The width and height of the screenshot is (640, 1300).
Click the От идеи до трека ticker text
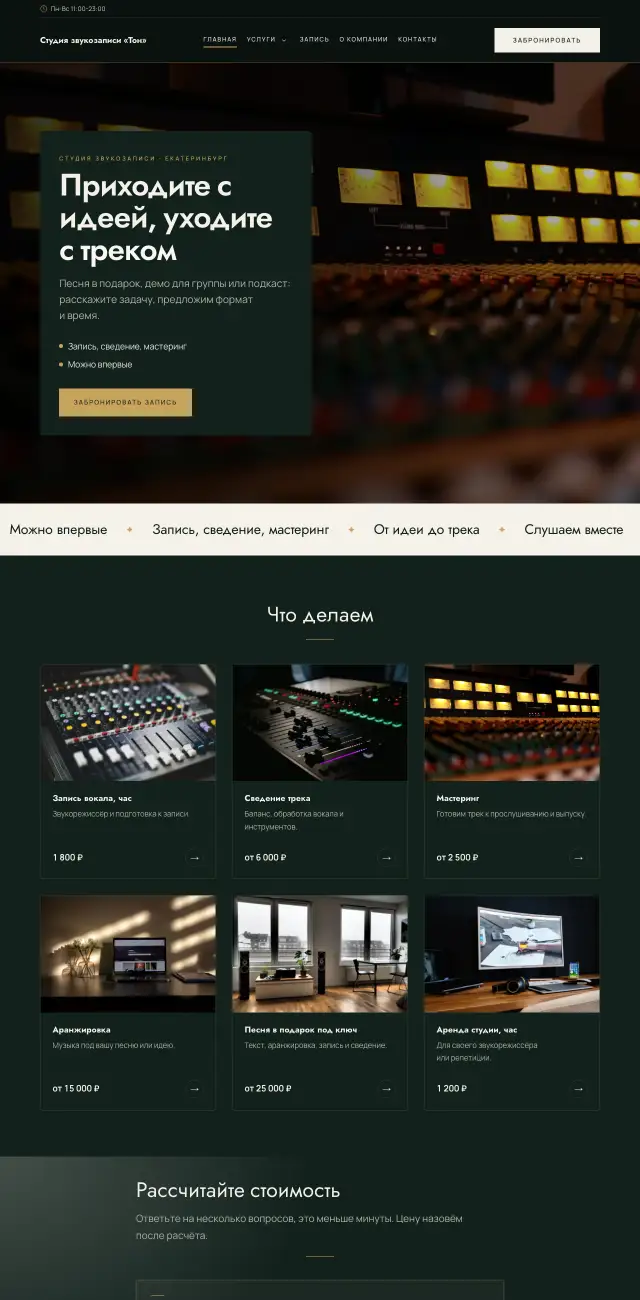pos(426,530)
